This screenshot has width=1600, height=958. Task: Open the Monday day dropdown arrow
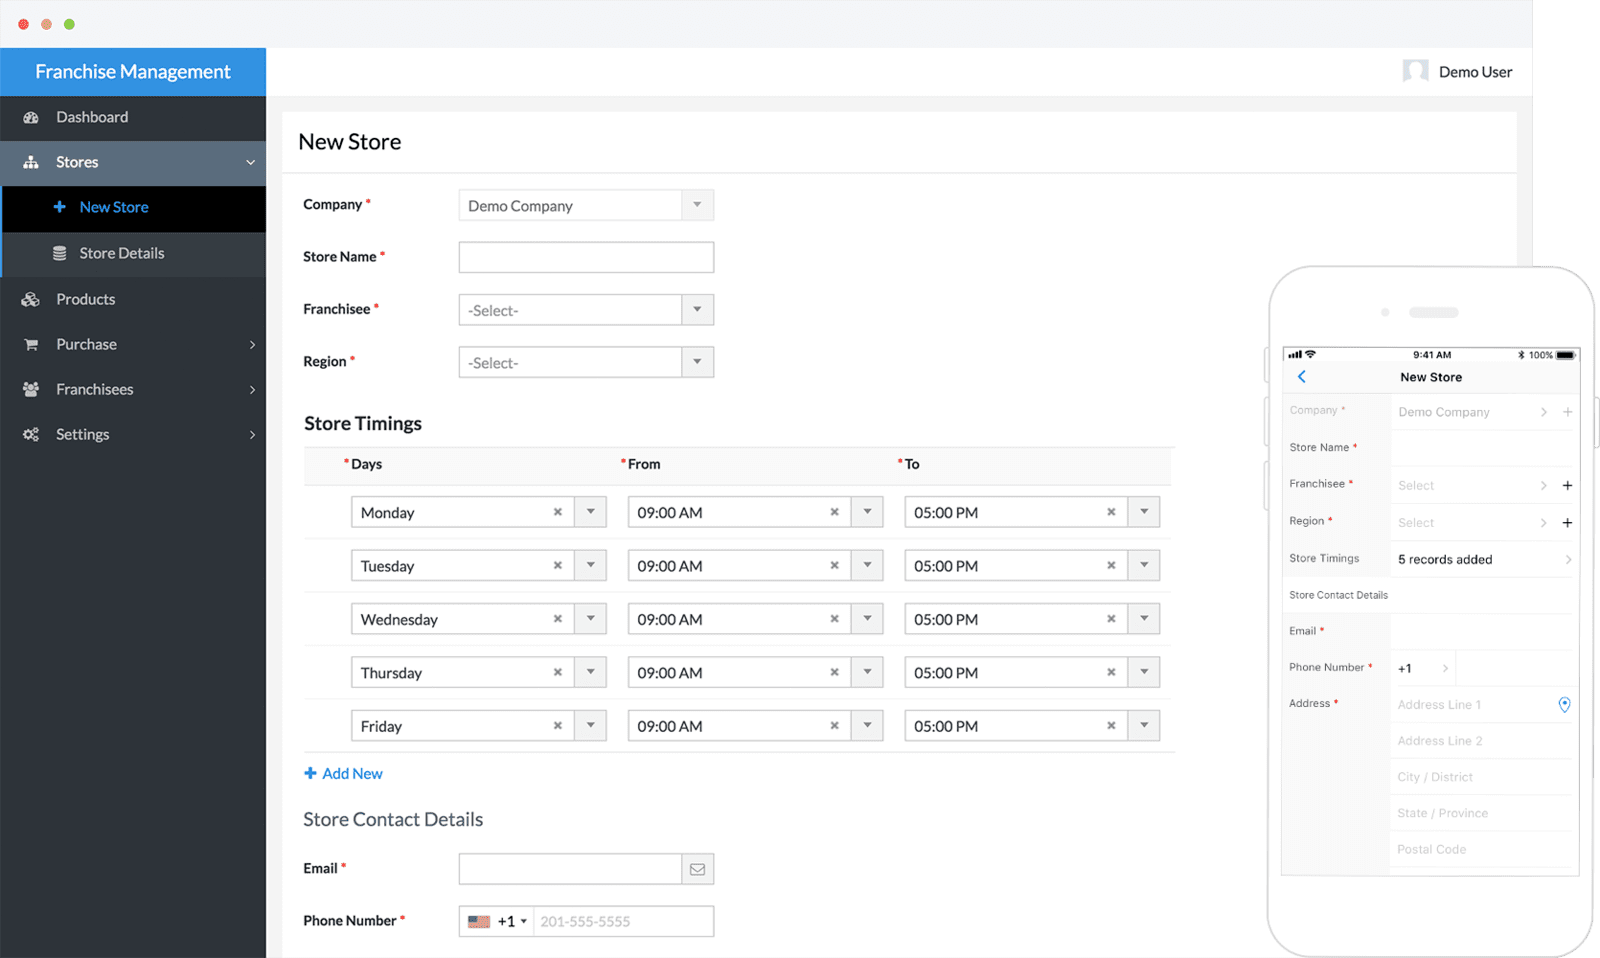(591, 512)
